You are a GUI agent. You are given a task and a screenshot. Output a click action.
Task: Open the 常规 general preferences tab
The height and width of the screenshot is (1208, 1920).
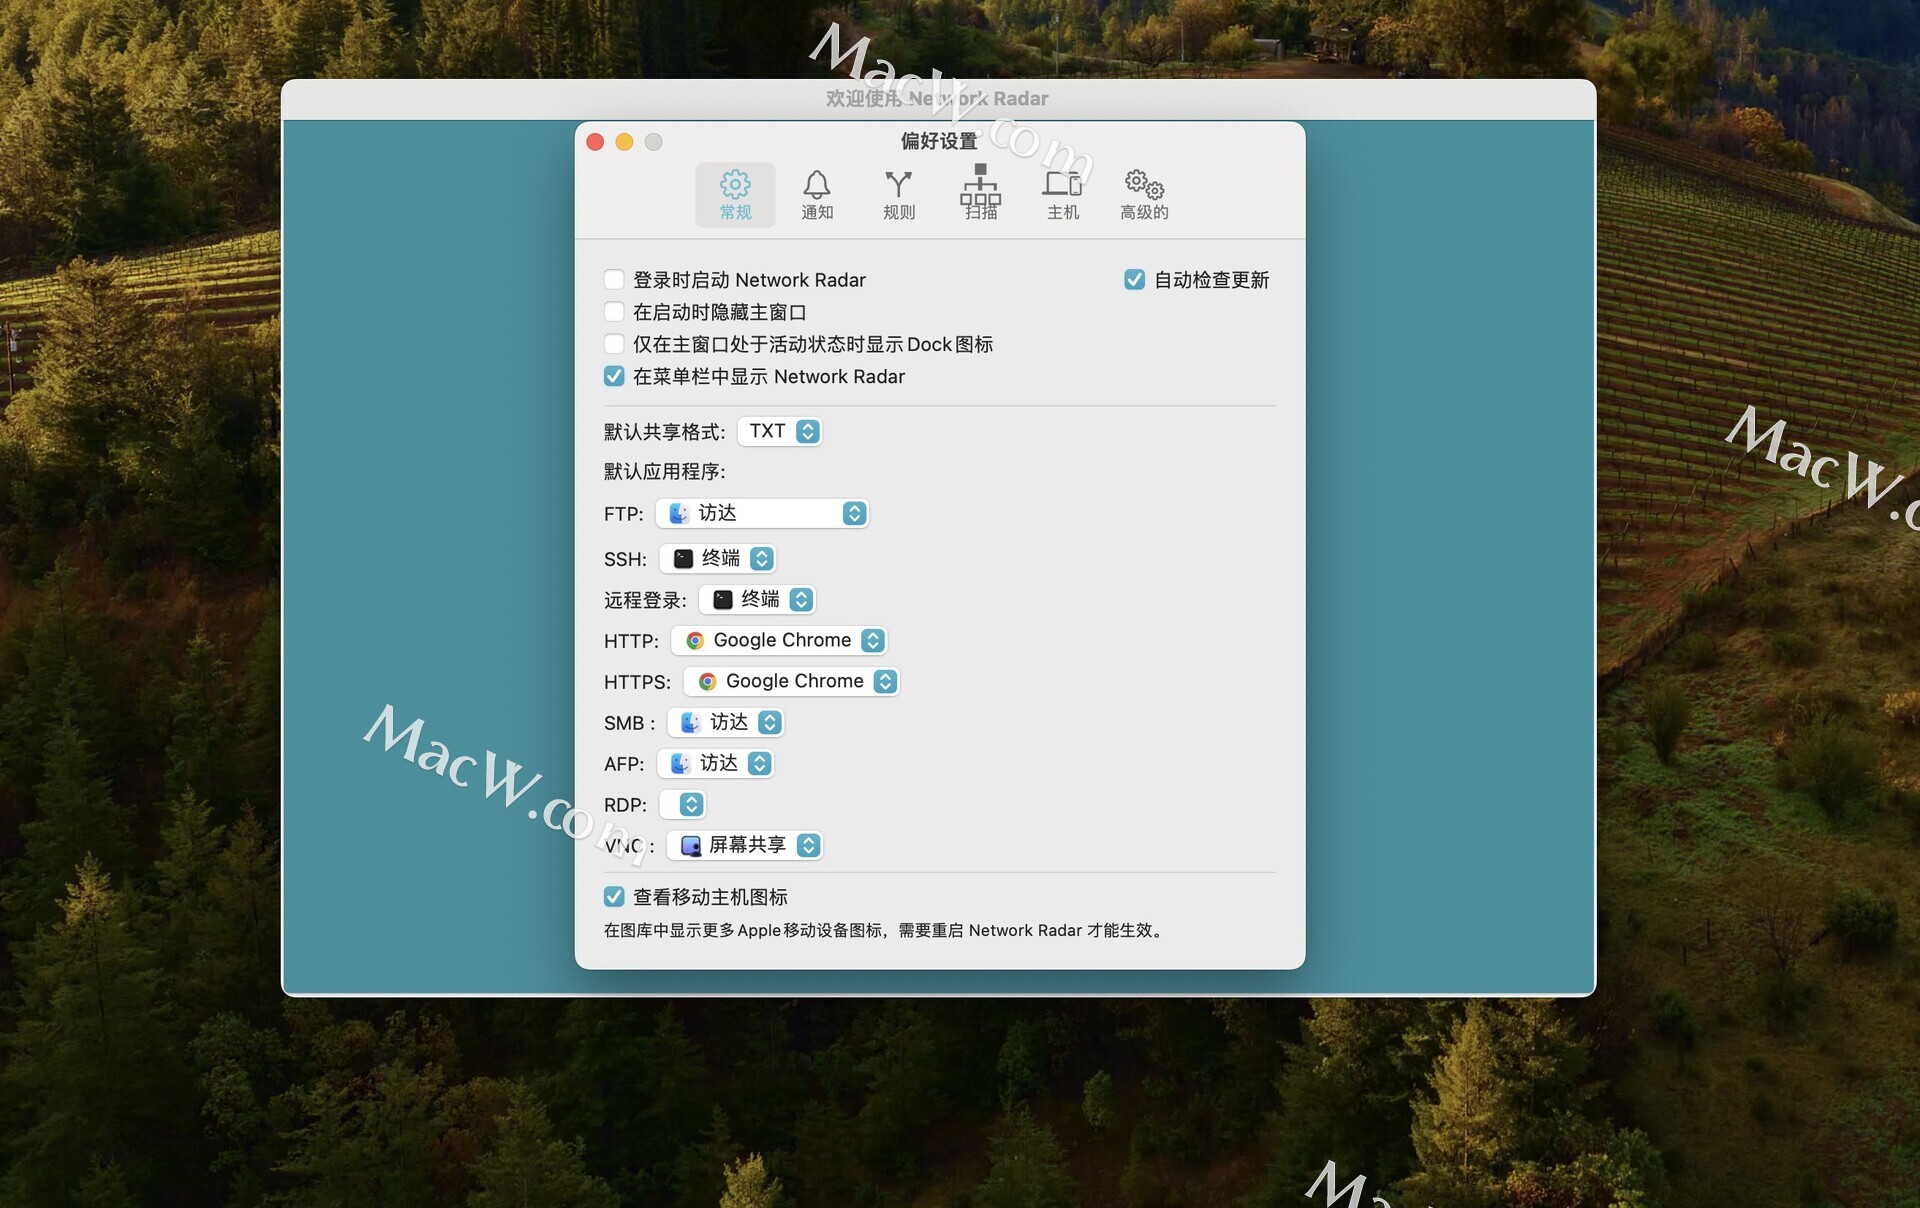[x=735, y=195]
